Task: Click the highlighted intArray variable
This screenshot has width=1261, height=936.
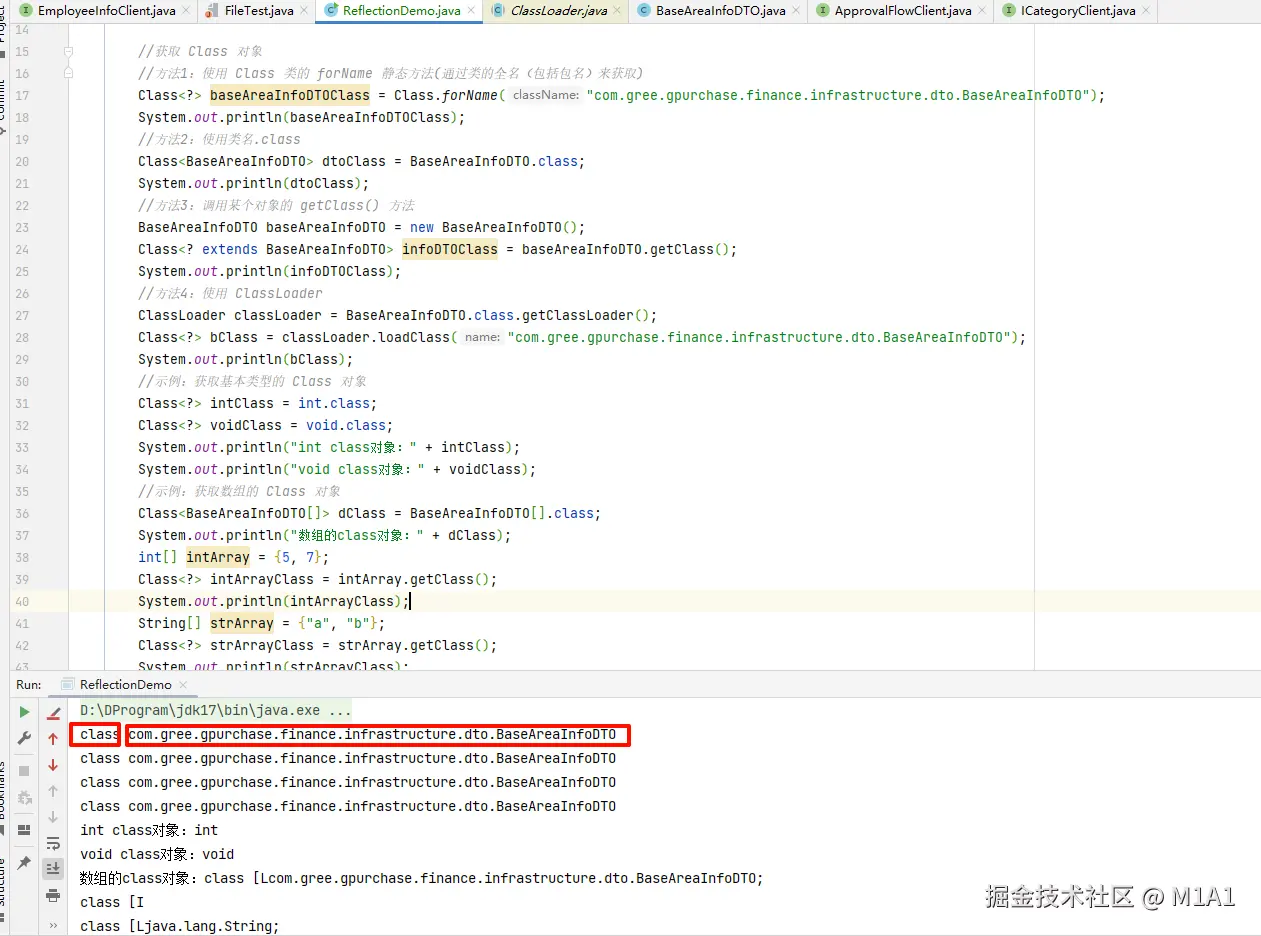Action: pyautogui.click(x=218, y=558)
